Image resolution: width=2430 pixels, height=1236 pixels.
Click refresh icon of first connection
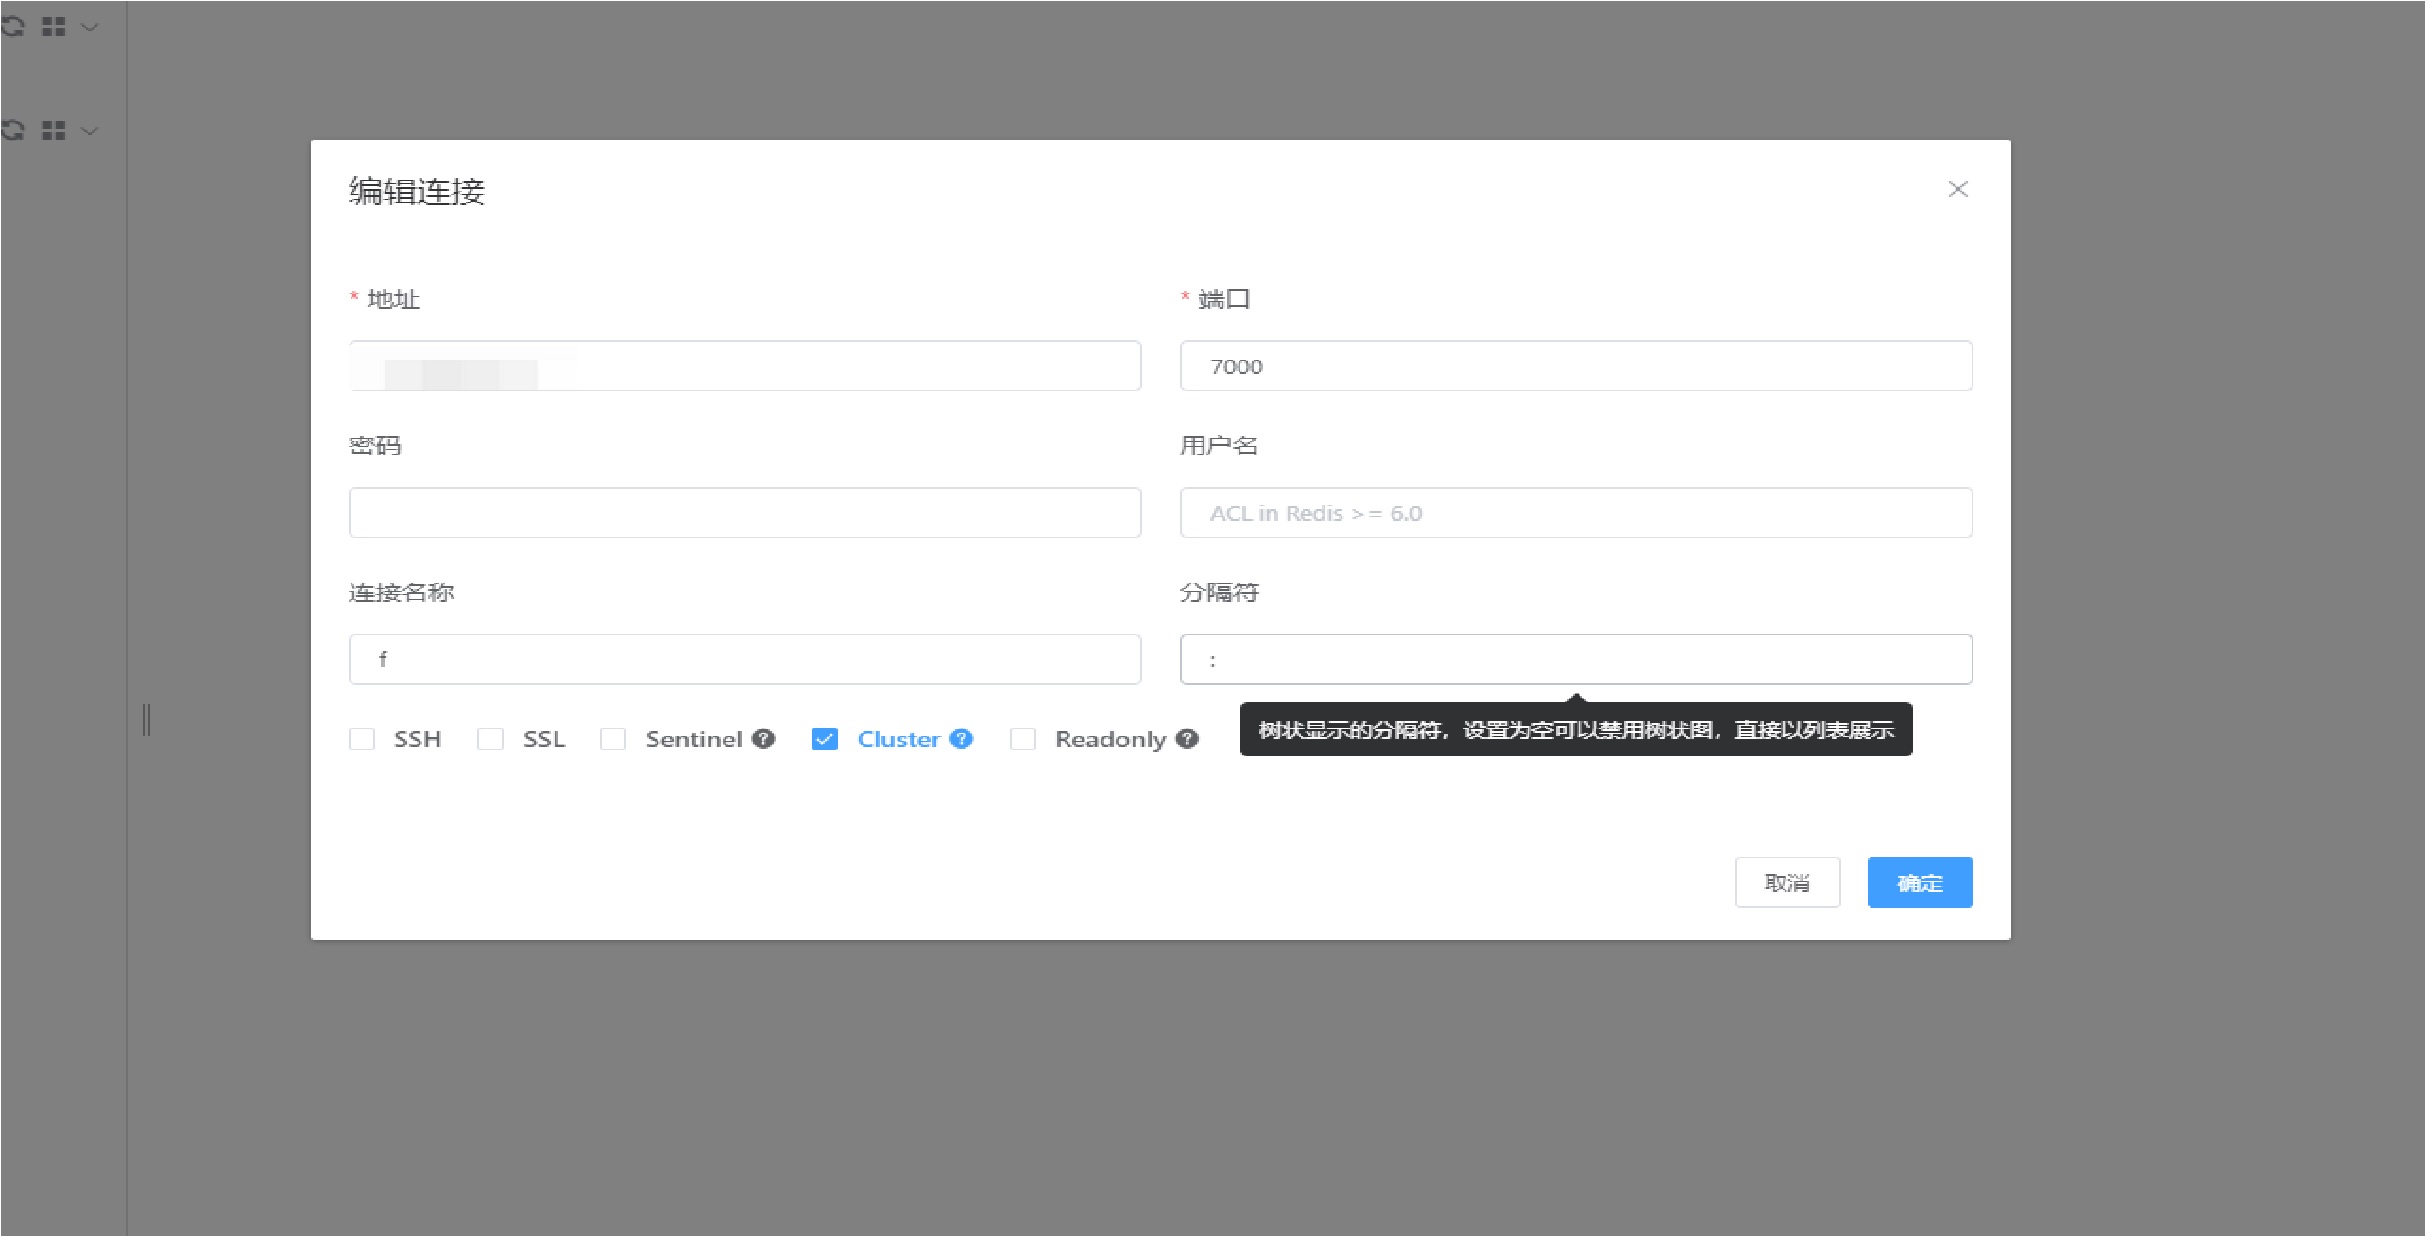click(12, 27)
